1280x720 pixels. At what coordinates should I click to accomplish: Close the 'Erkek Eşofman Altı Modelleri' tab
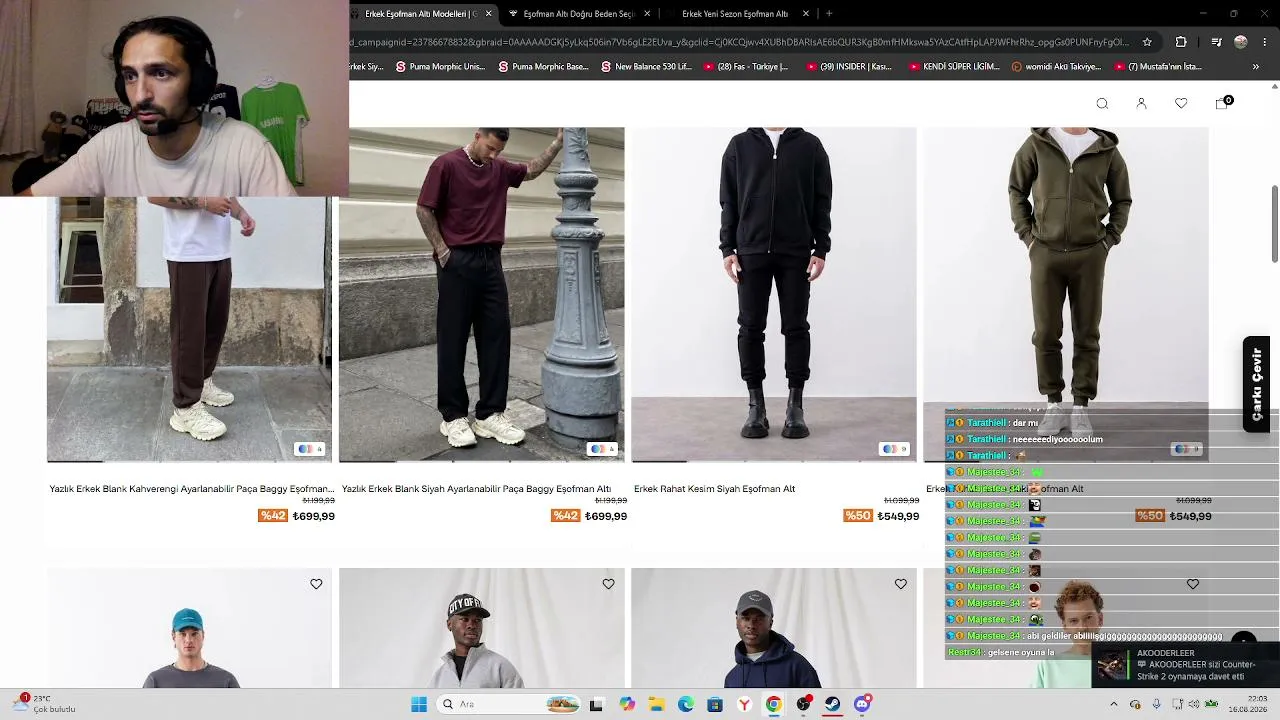tap(488, 14)
